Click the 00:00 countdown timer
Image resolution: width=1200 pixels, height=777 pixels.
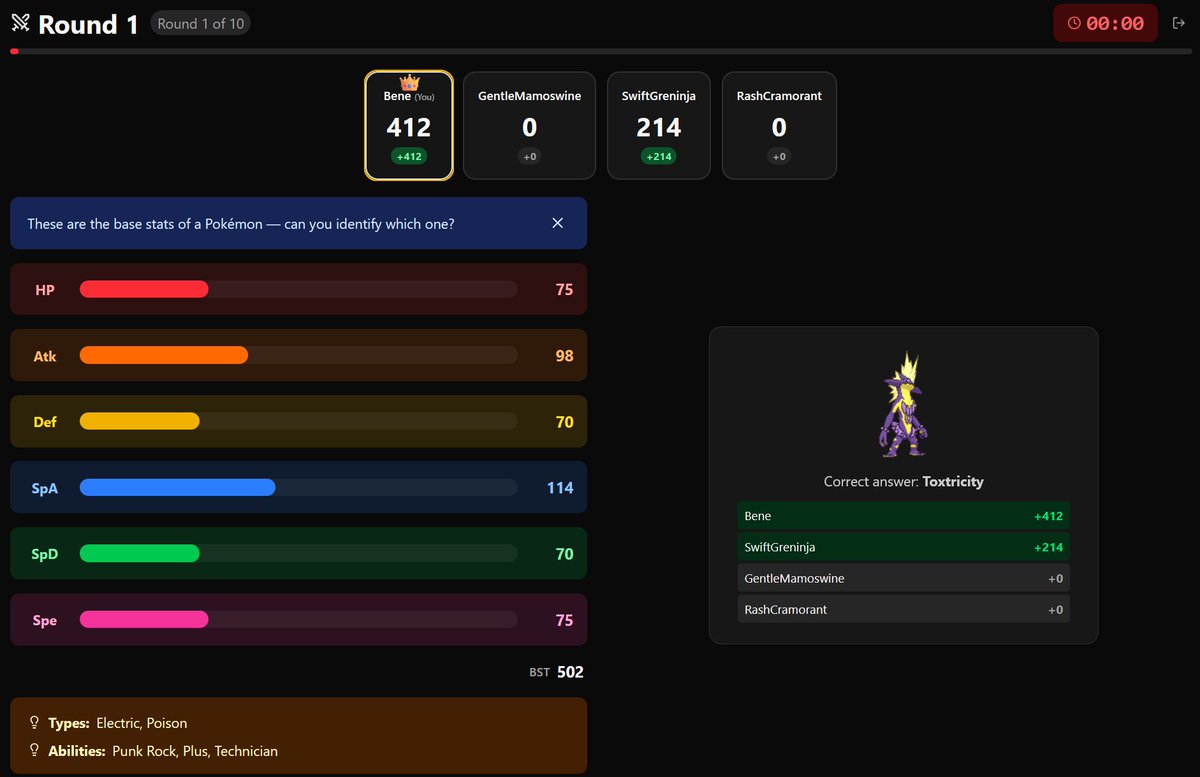[1105, 23]
